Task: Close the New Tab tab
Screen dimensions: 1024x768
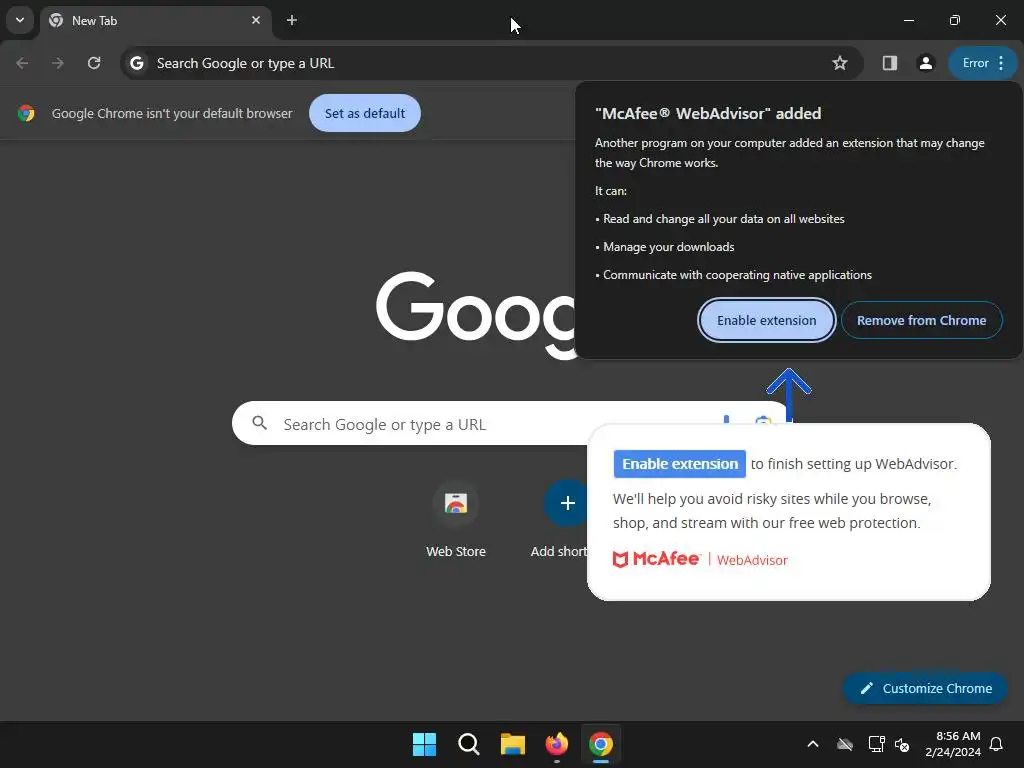Action: [x=255, y=20]
